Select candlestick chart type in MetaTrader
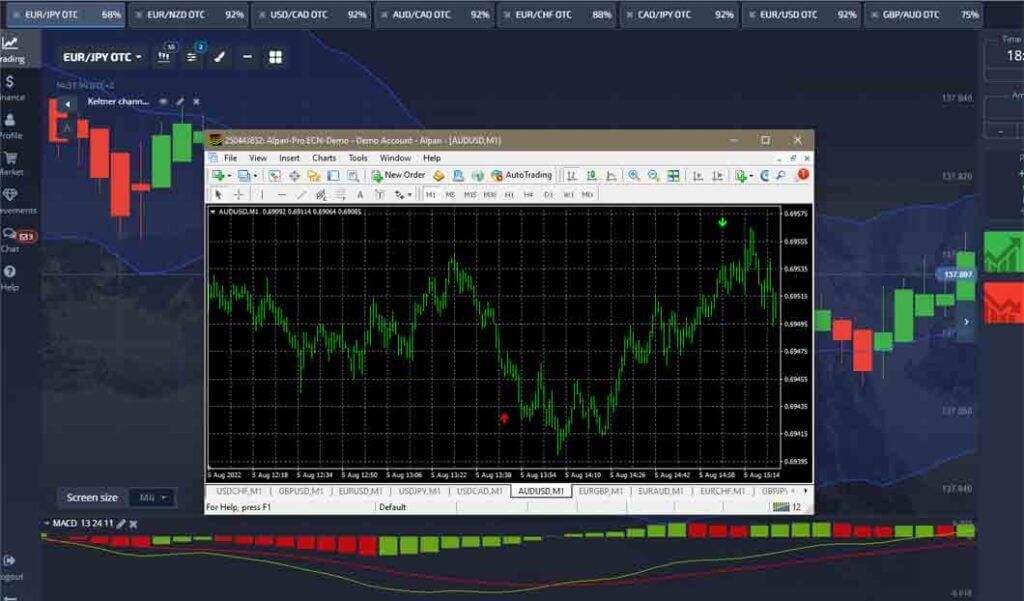 point(591,175)
